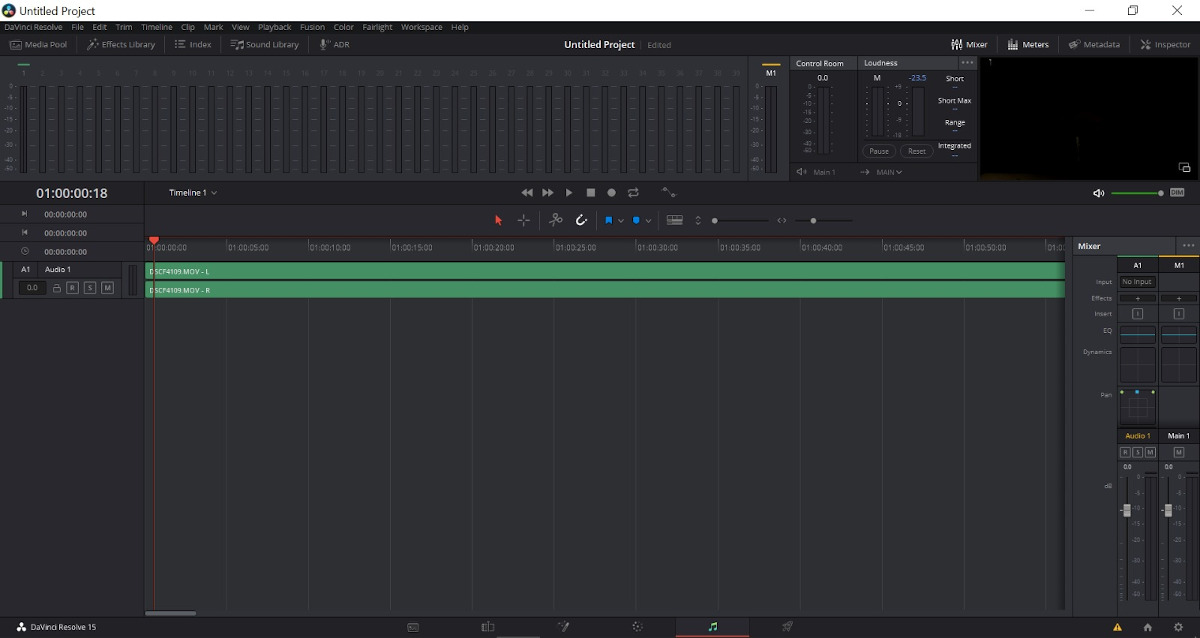Mute track A1 with M button
1200x638 pixels.
(x=107, y=288)
